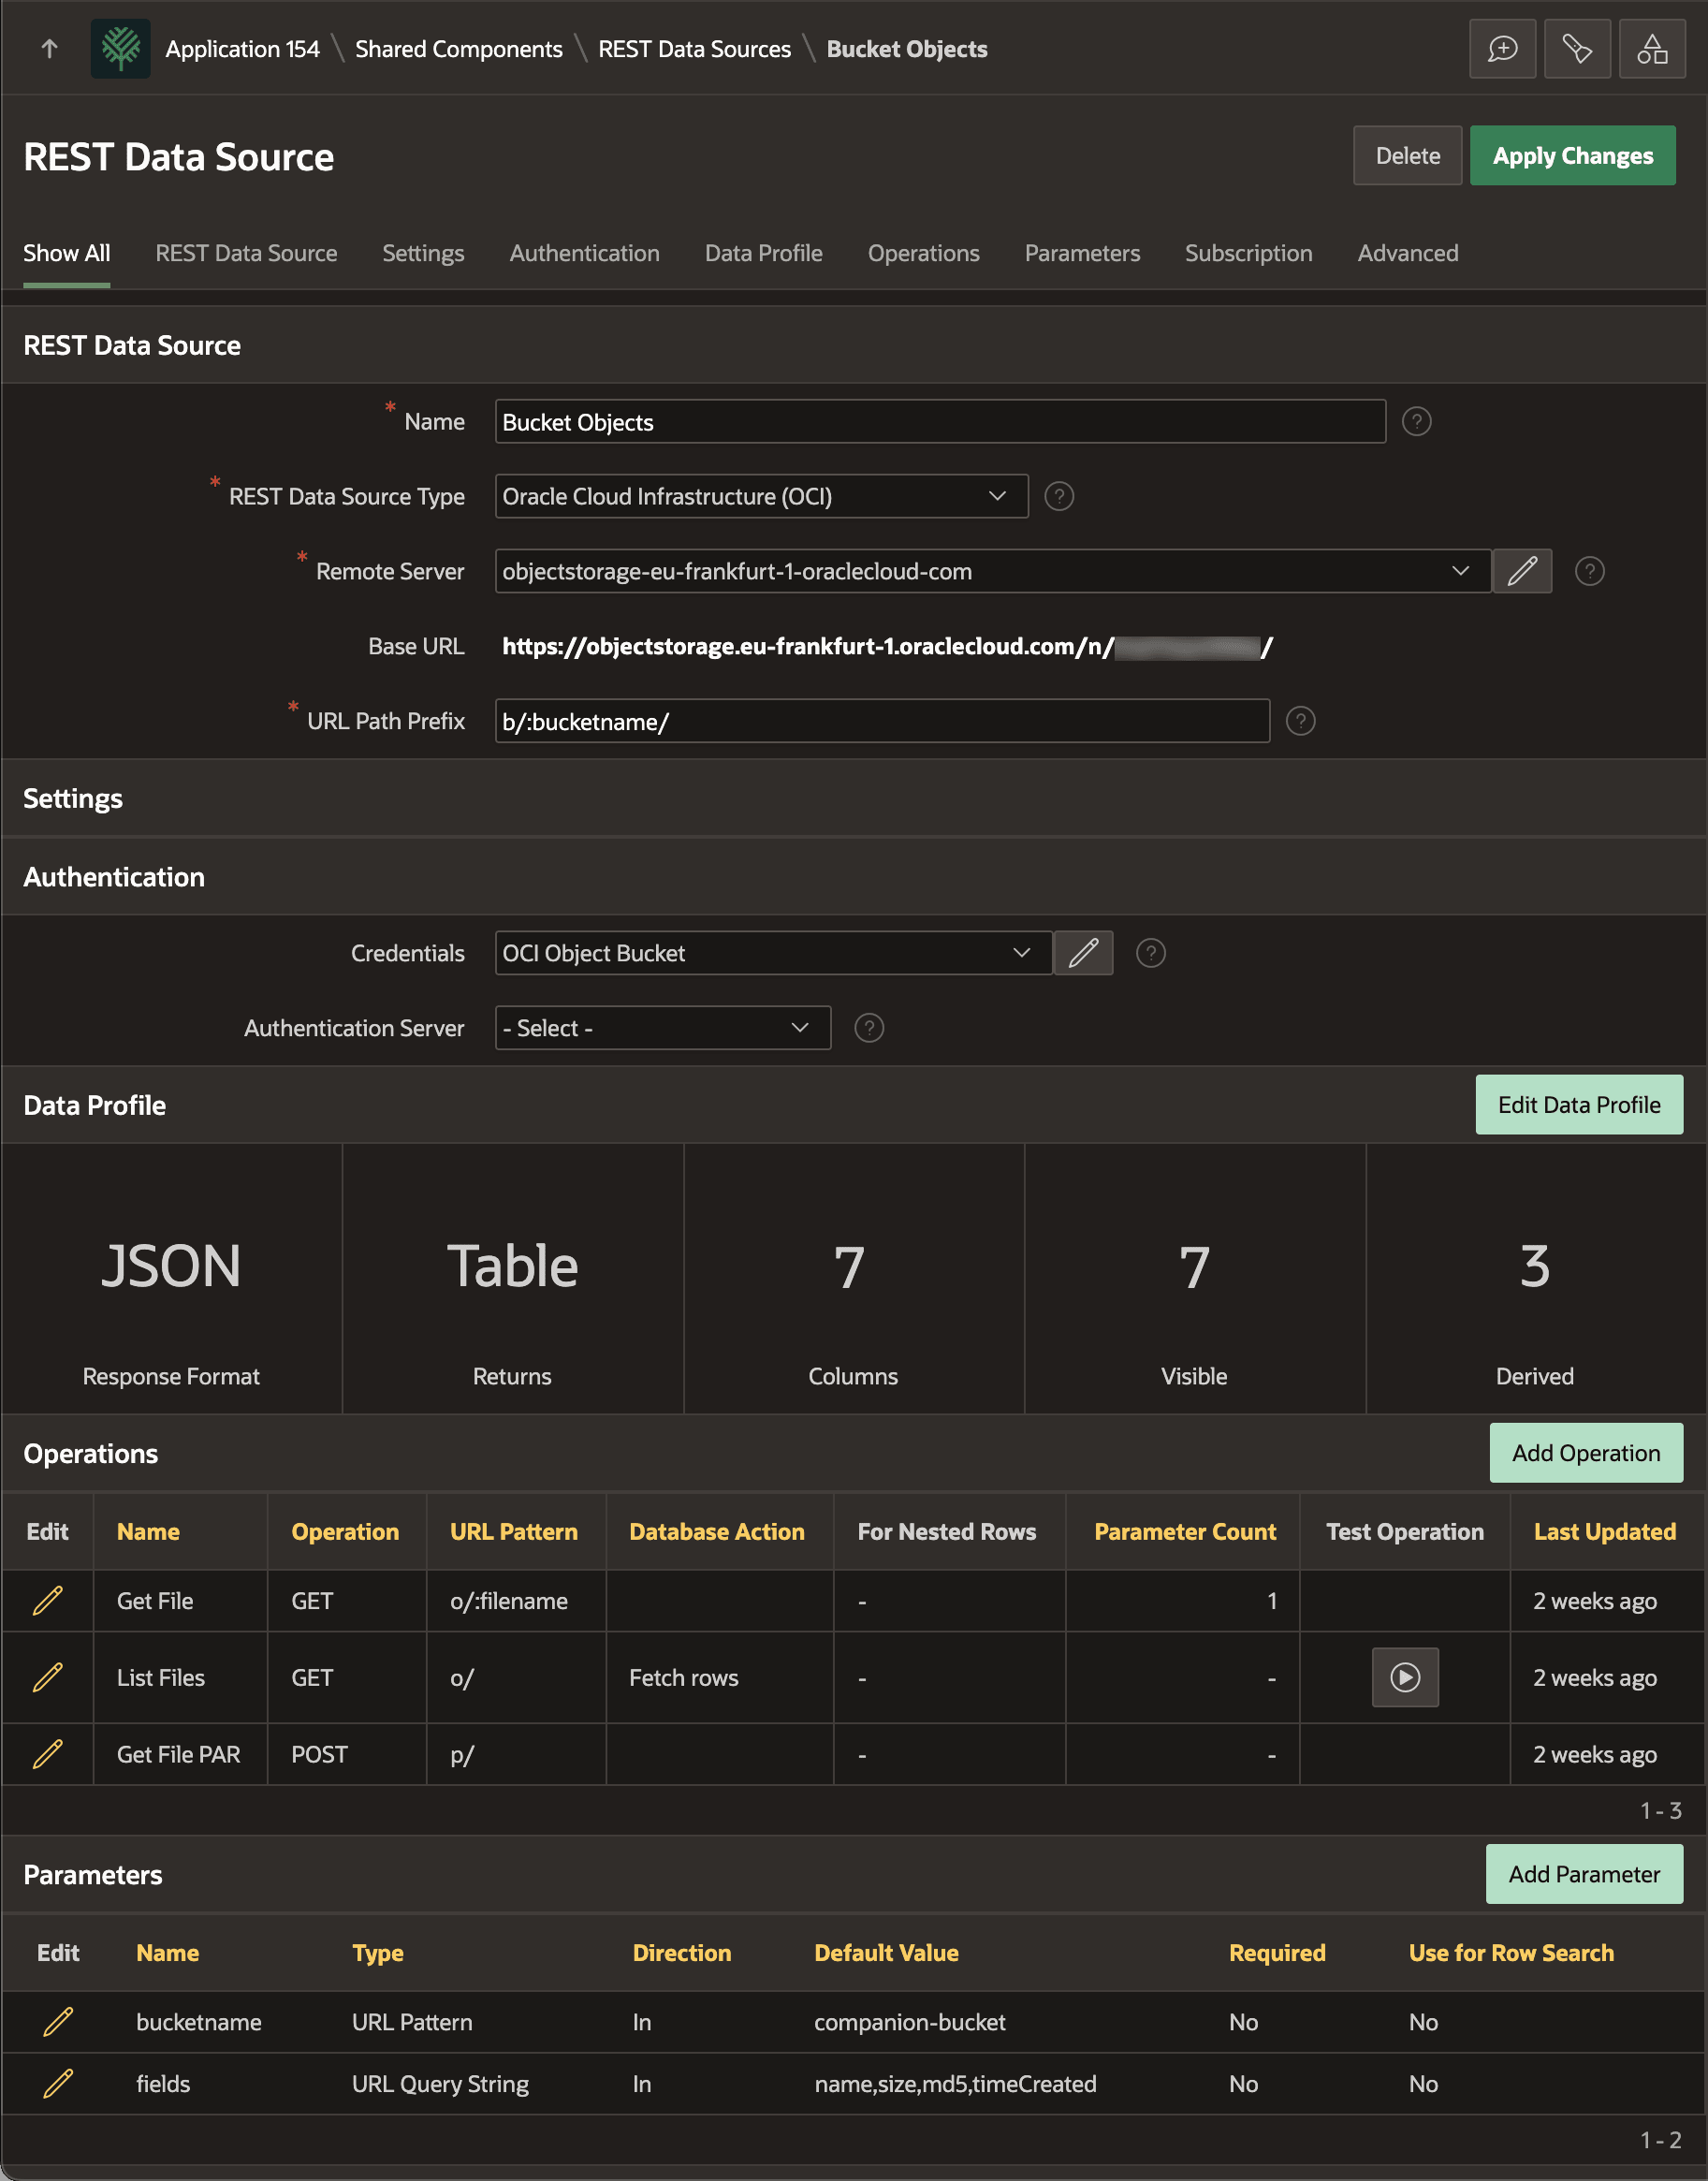This screenshot has width=1708, height=2181.
Task: Click the Derived columns count card
Action: click(x=1535, y=1279)
